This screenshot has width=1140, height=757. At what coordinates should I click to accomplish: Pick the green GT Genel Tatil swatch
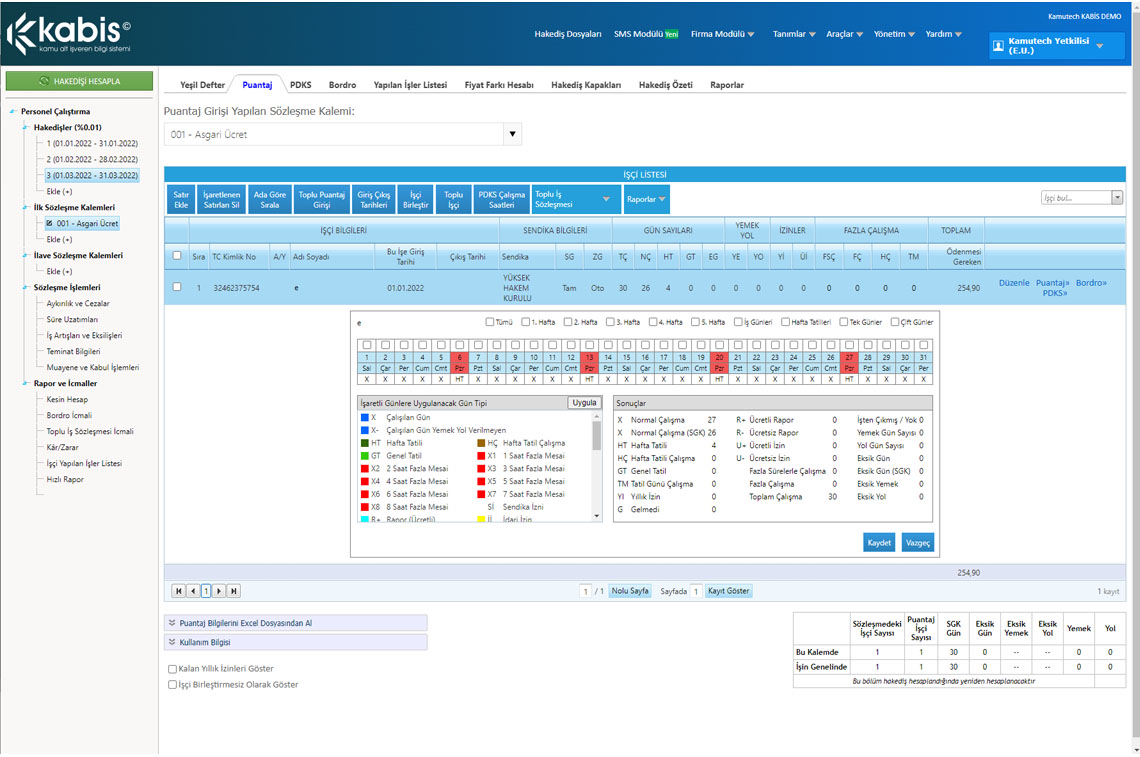click(365, 456)
